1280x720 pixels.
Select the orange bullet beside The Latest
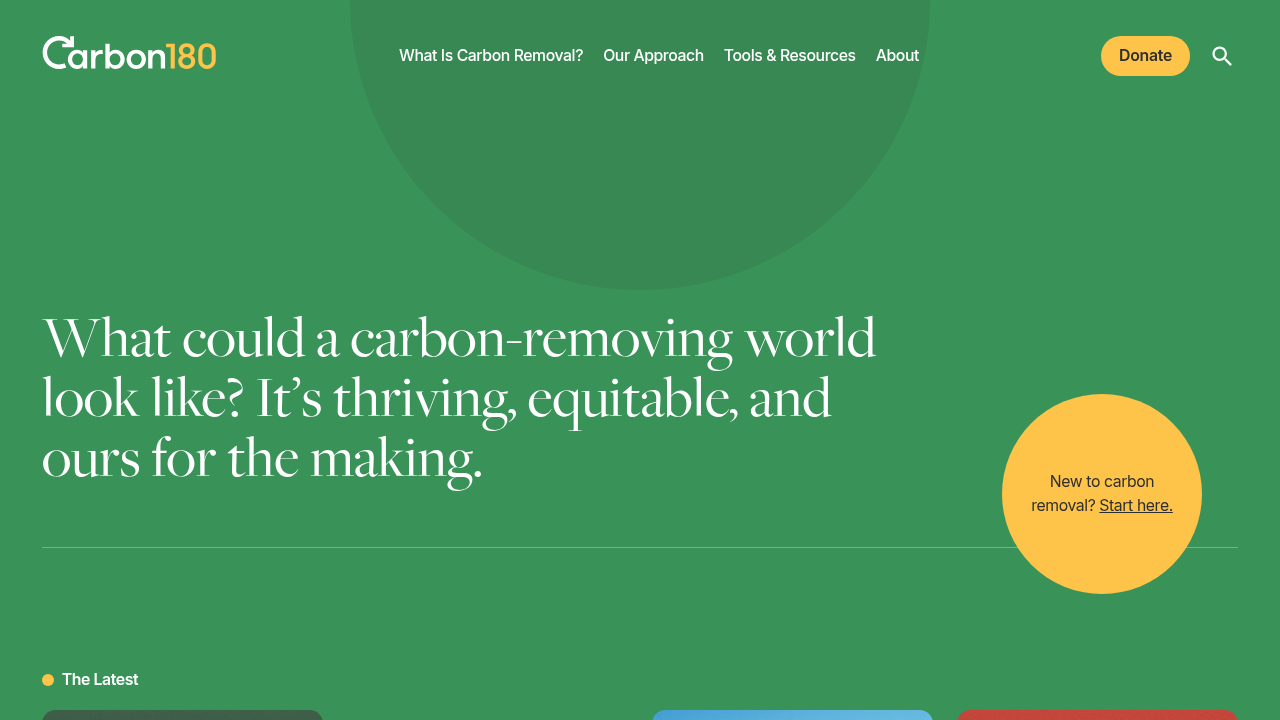click(x=47, y=679)
